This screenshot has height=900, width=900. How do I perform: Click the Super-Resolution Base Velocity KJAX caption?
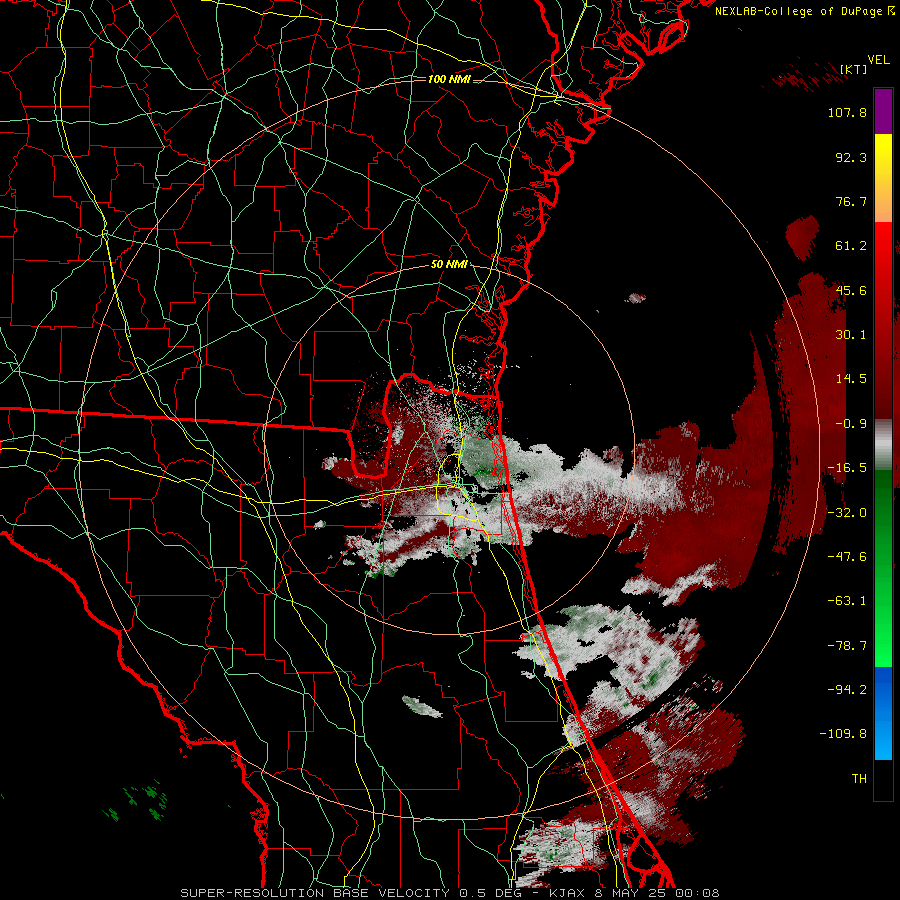(449, 893)
